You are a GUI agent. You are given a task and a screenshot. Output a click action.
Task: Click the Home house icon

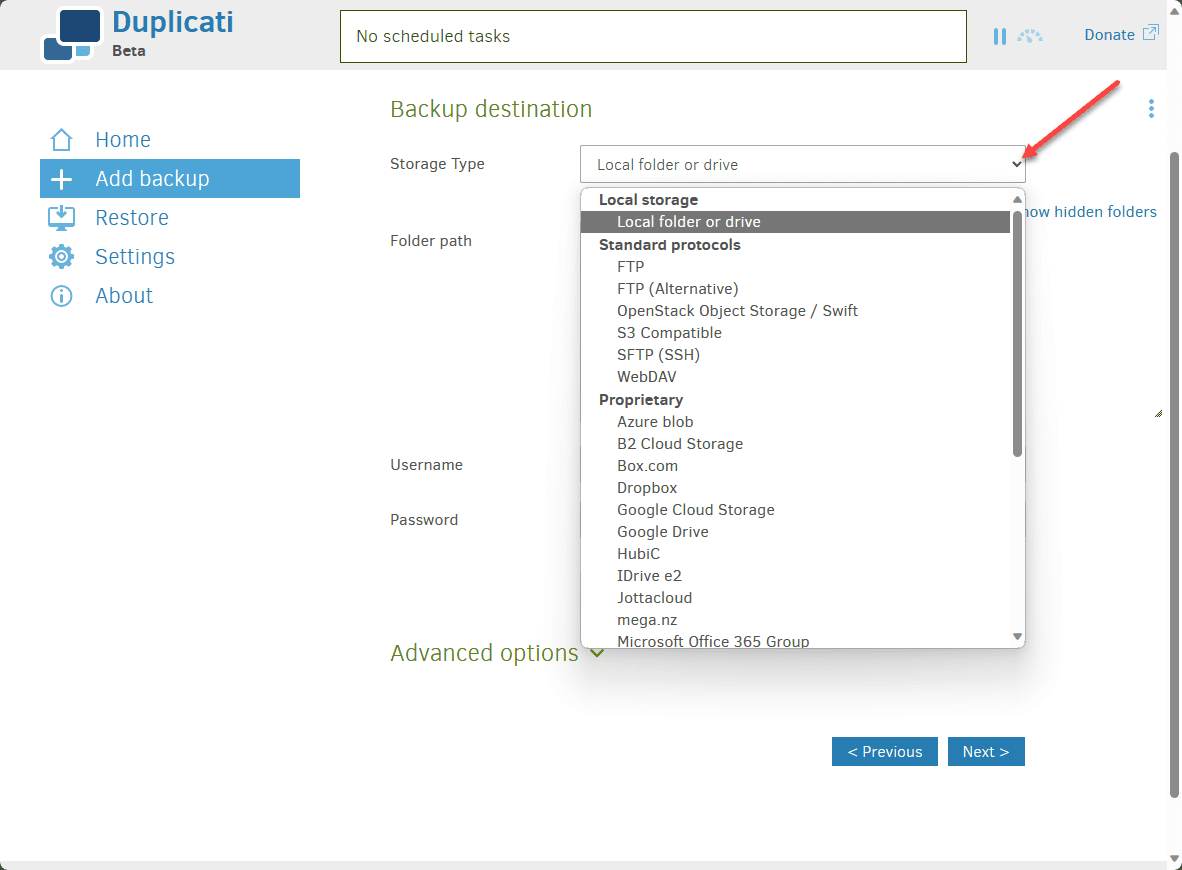click(61, 139)
